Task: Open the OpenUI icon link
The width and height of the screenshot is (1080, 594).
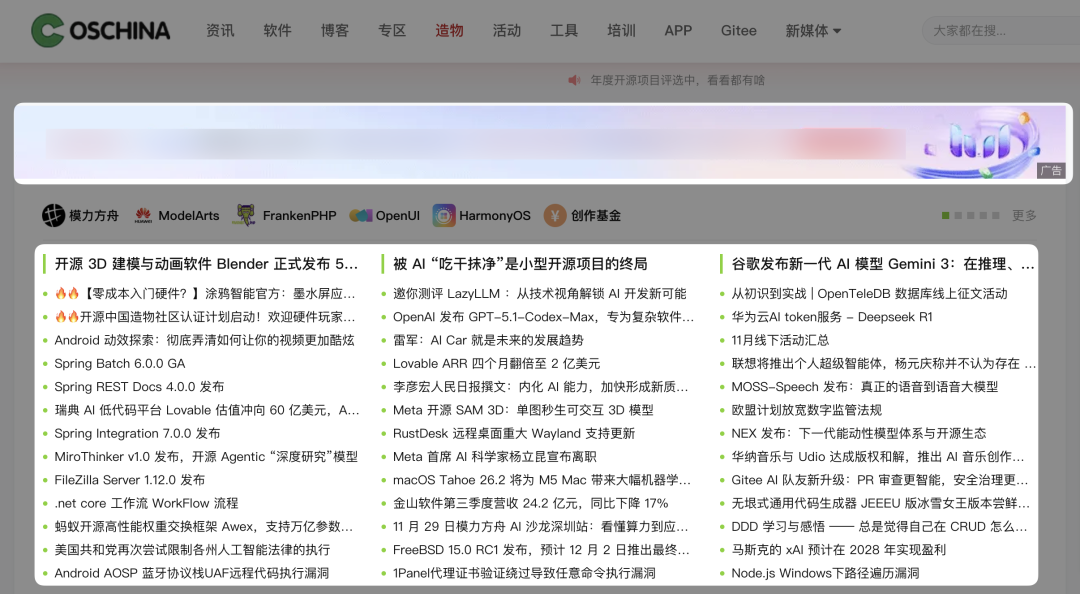Action: [360, 214]
